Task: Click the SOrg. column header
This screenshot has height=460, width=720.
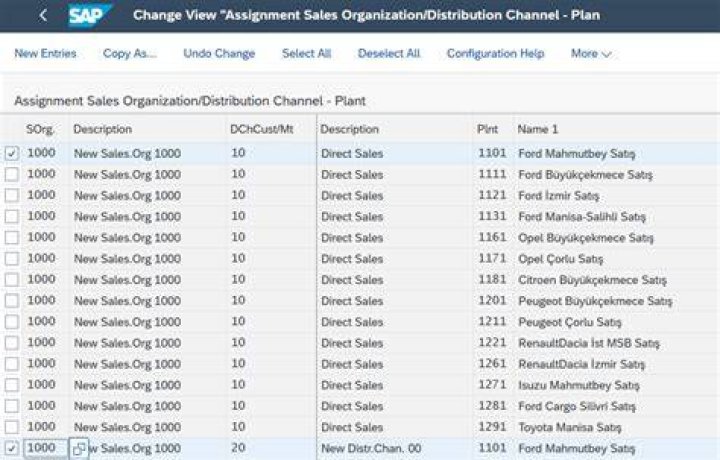Action: tap(40, 129)
